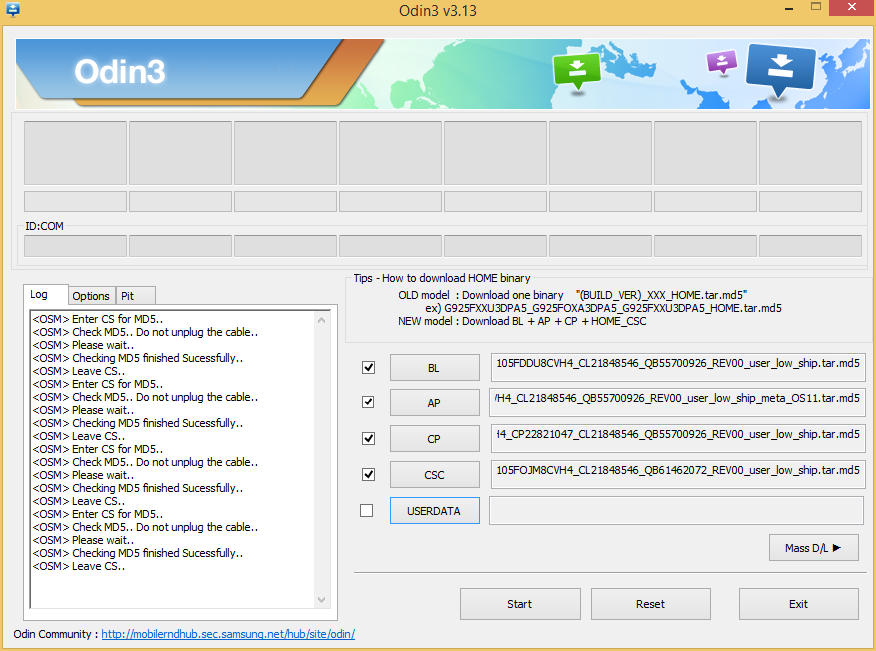Image resolution: width=876 pixels, height=651 pixels.
Task: Click the final '<OSM> Leave CS..' log line
Action: [x=79, y=566]
